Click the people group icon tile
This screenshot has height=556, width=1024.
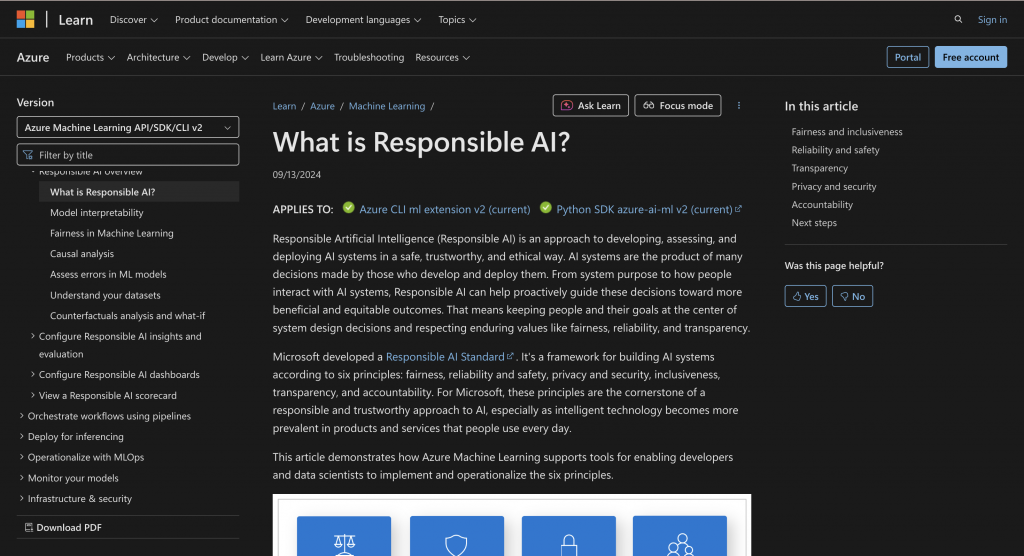click(680, 536)
